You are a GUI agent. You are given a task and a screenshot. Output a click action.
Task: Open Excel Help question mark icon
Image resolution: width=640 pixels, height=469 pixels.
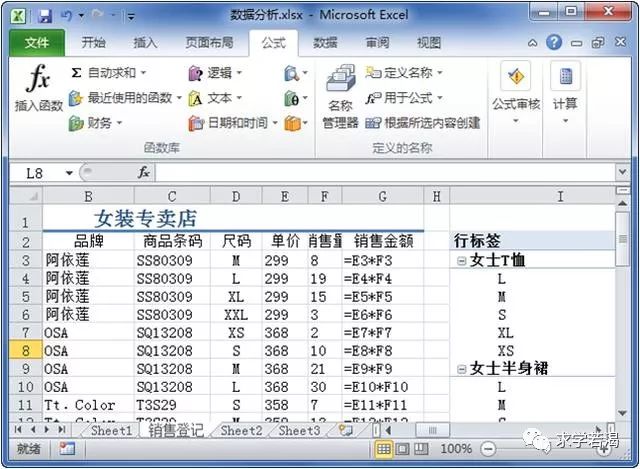[x=554, y=42]
